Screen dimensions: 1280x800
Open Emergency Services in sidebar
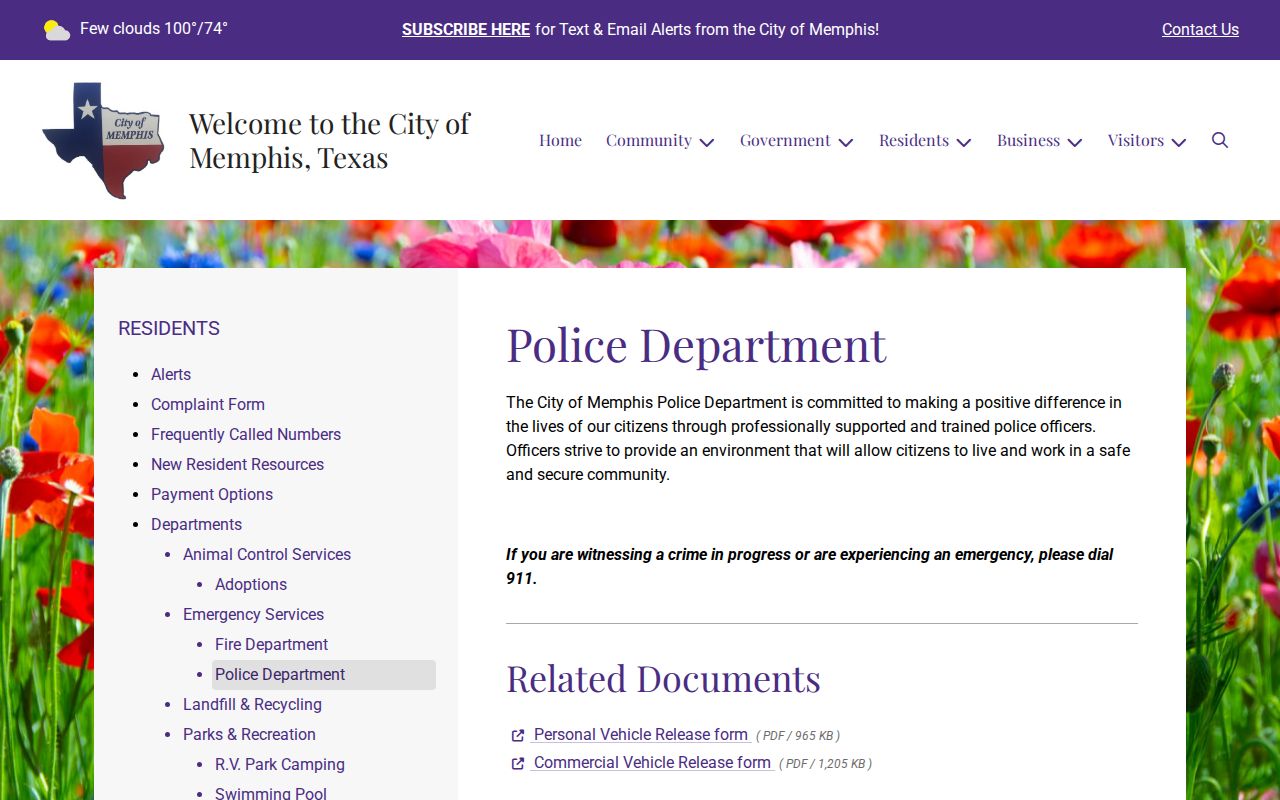click(253, 614)
